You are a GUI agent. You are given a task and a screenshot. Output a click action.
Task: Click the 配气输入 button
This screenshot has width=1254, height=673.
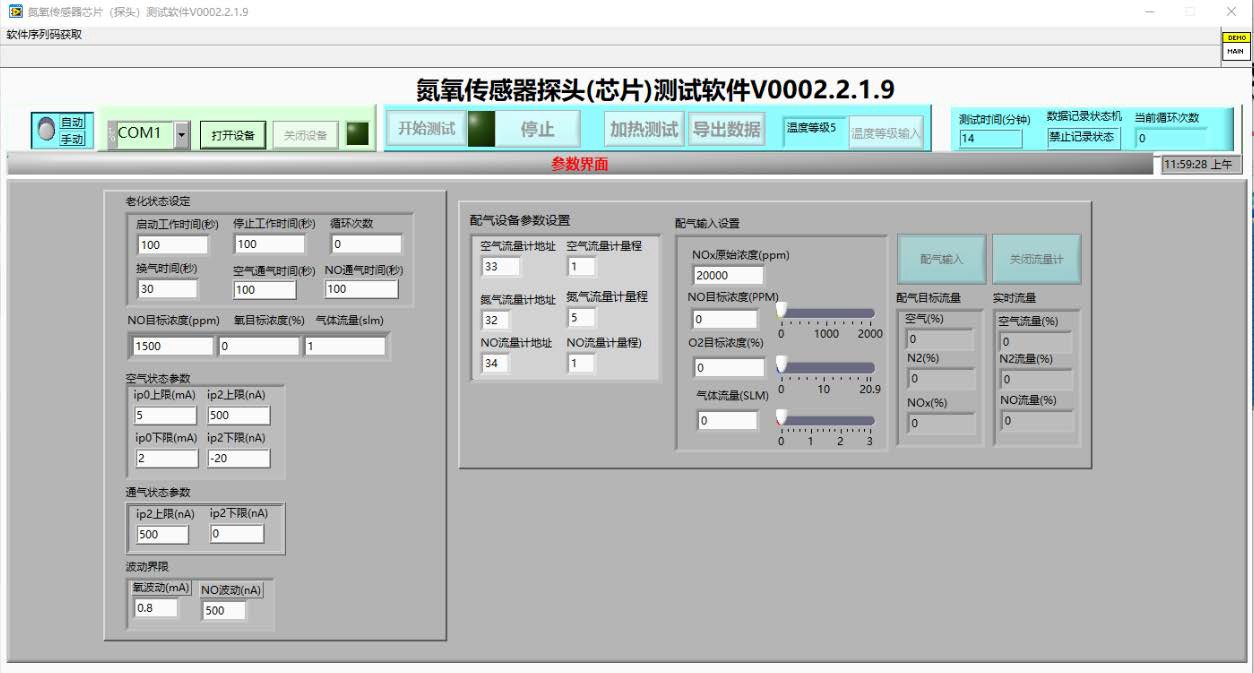[941, 259]
